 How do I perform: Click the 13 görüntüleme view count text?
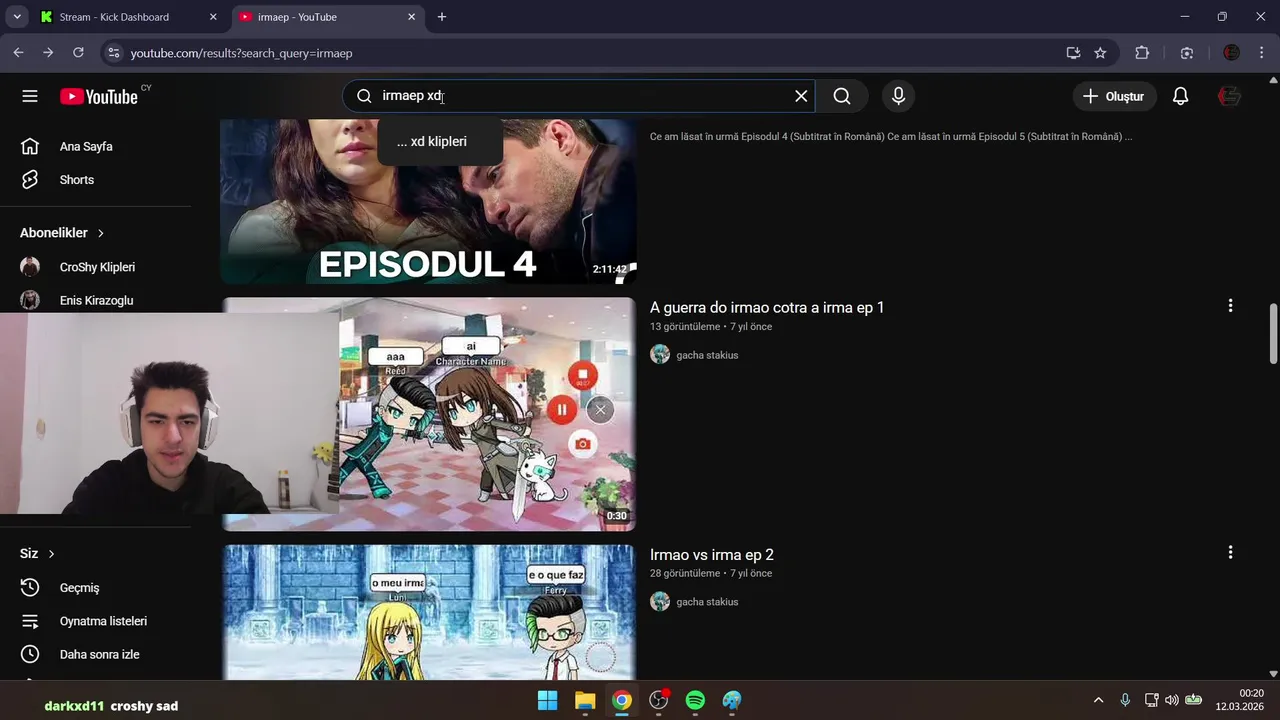pyautogui.click(x=685, y=327)
